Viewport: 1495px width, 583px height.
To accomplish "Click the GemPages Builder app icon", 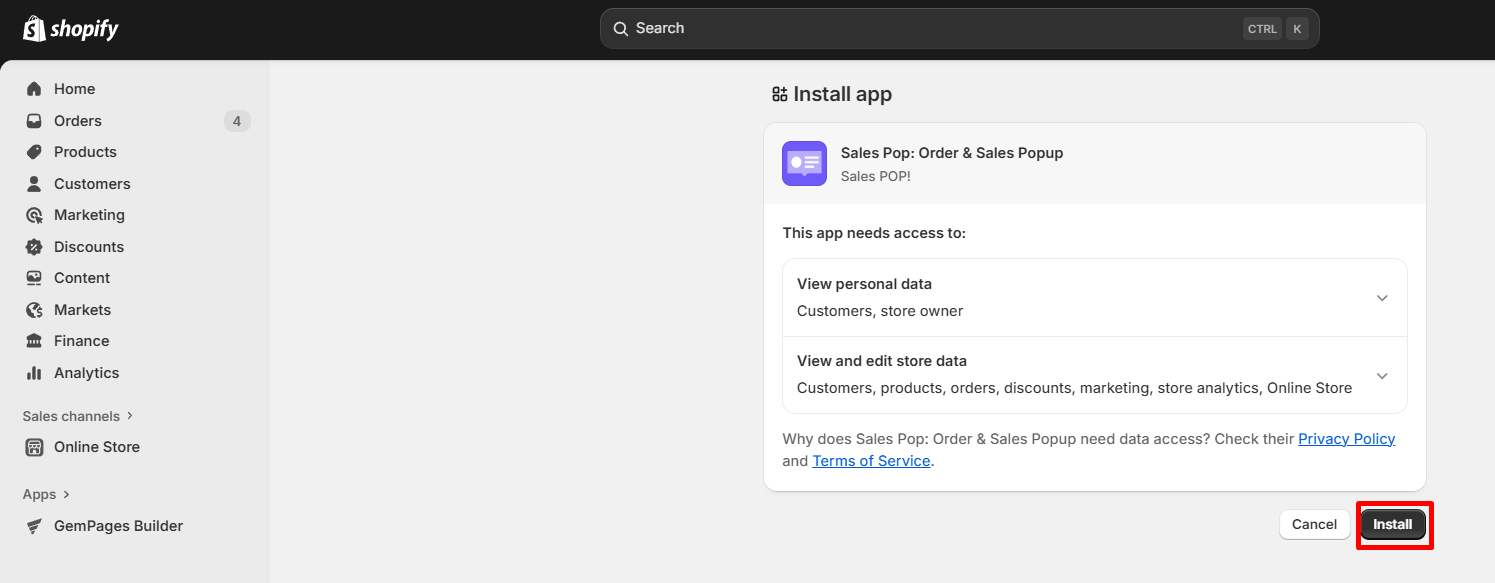I will 34,526.
